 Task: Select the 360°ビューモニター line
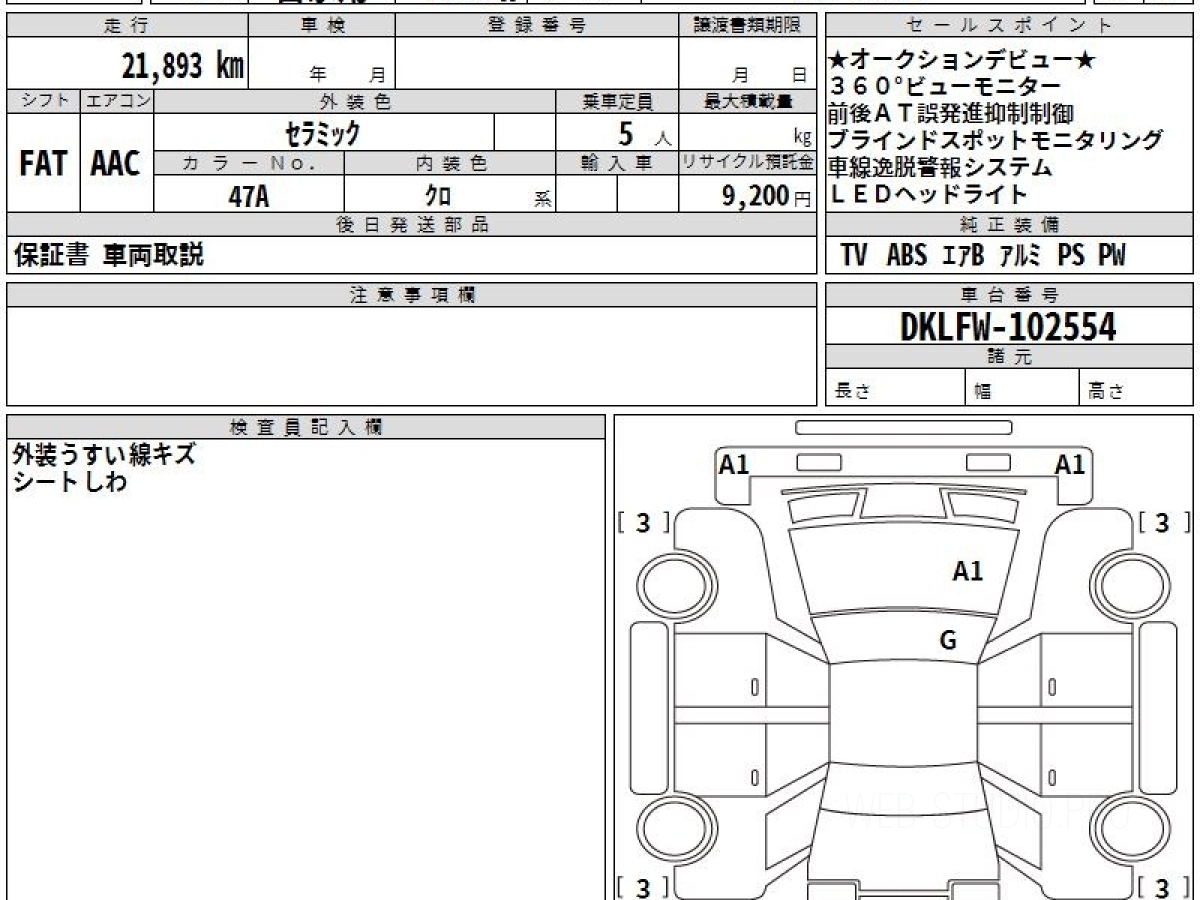[x=945, y=87]
